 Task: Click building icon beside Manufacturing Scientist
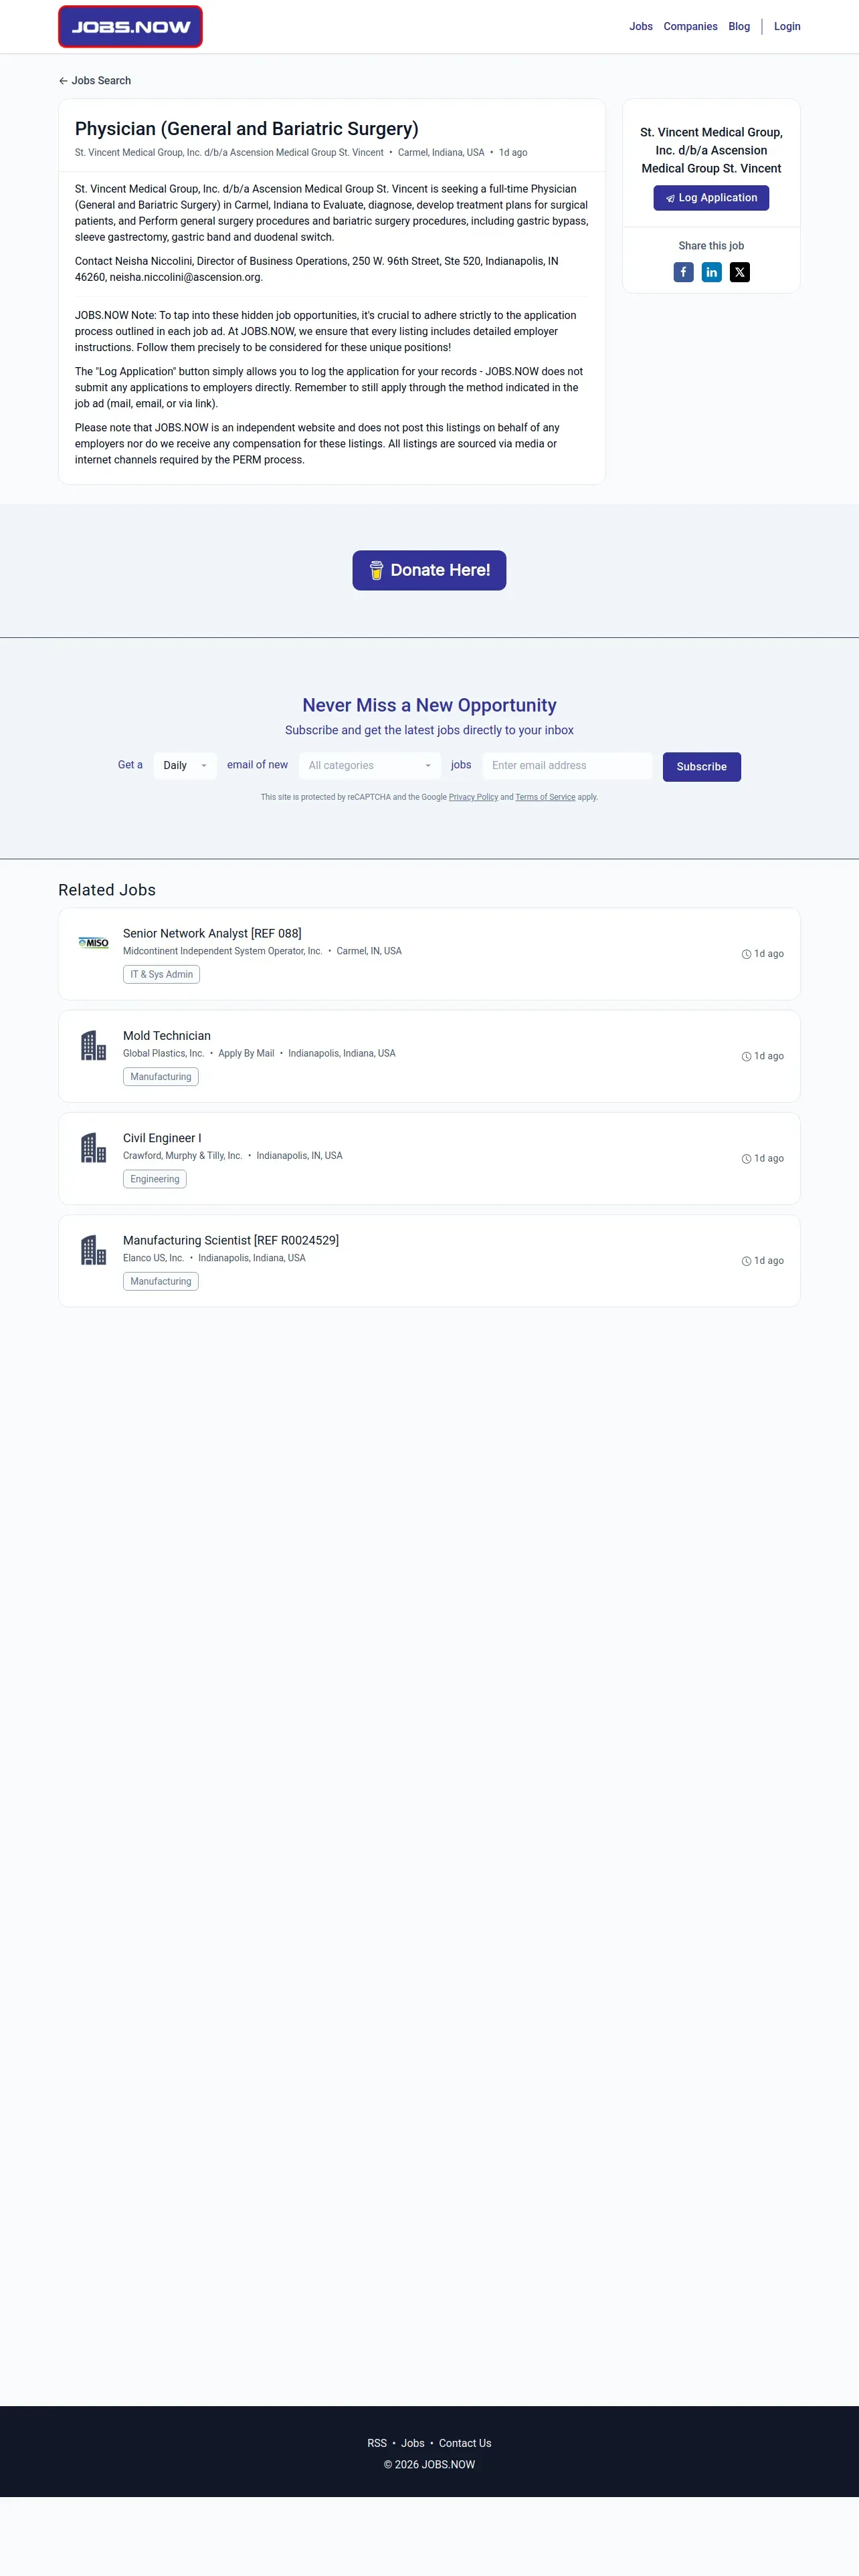93,1250
